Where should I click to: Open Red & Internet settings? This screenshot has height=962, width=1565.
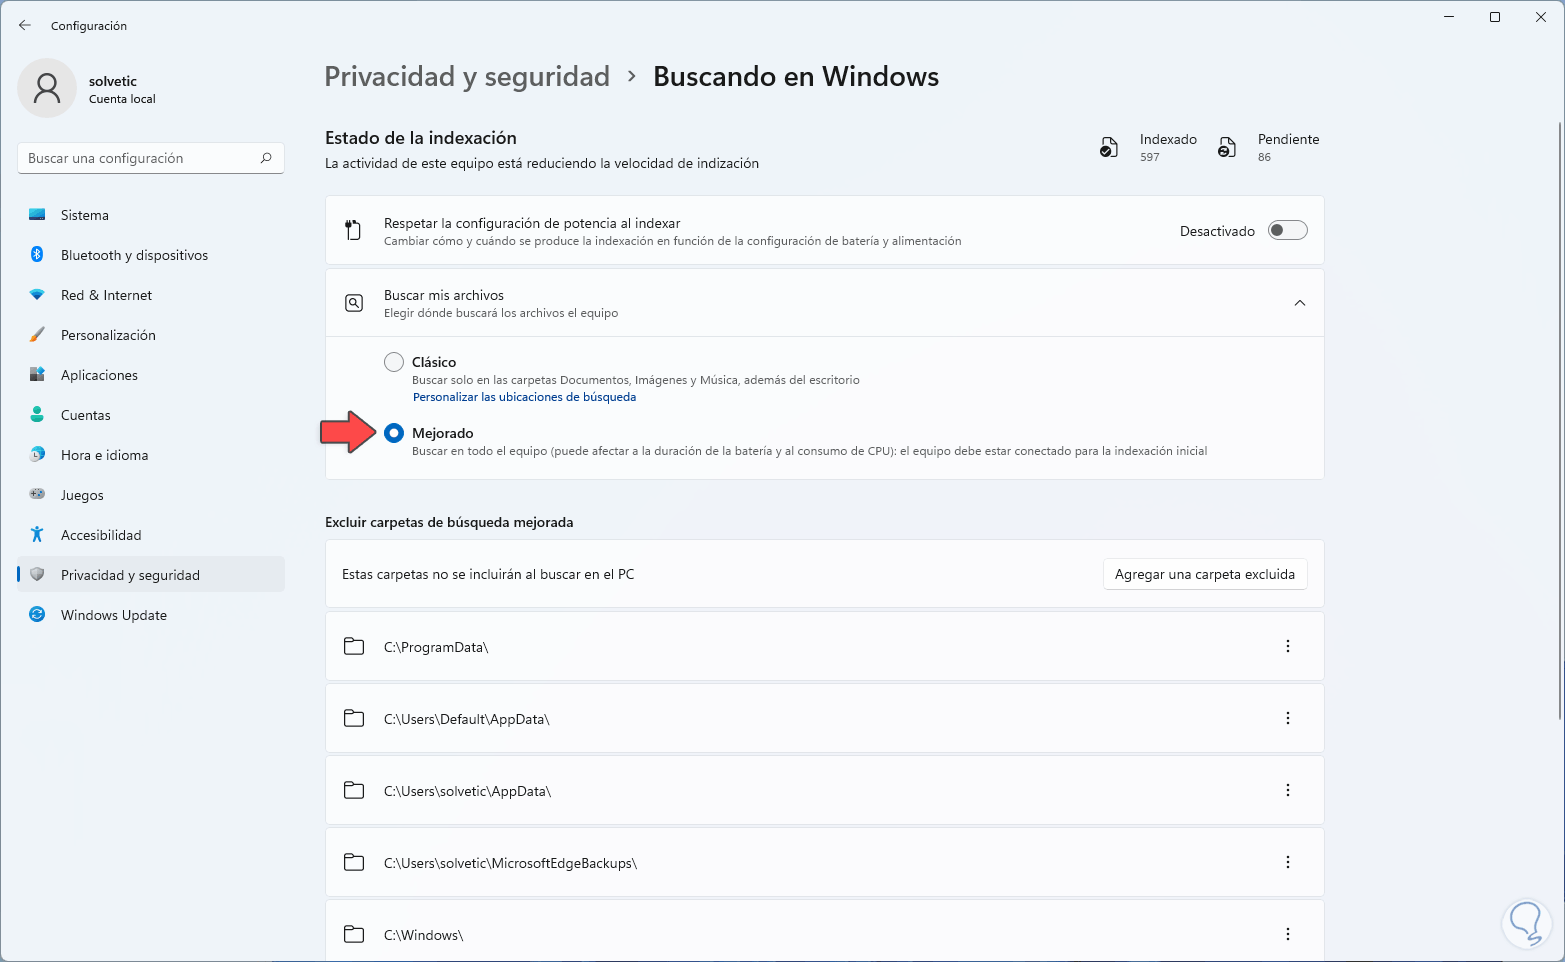pyautogui.click(x=106, y=295)
